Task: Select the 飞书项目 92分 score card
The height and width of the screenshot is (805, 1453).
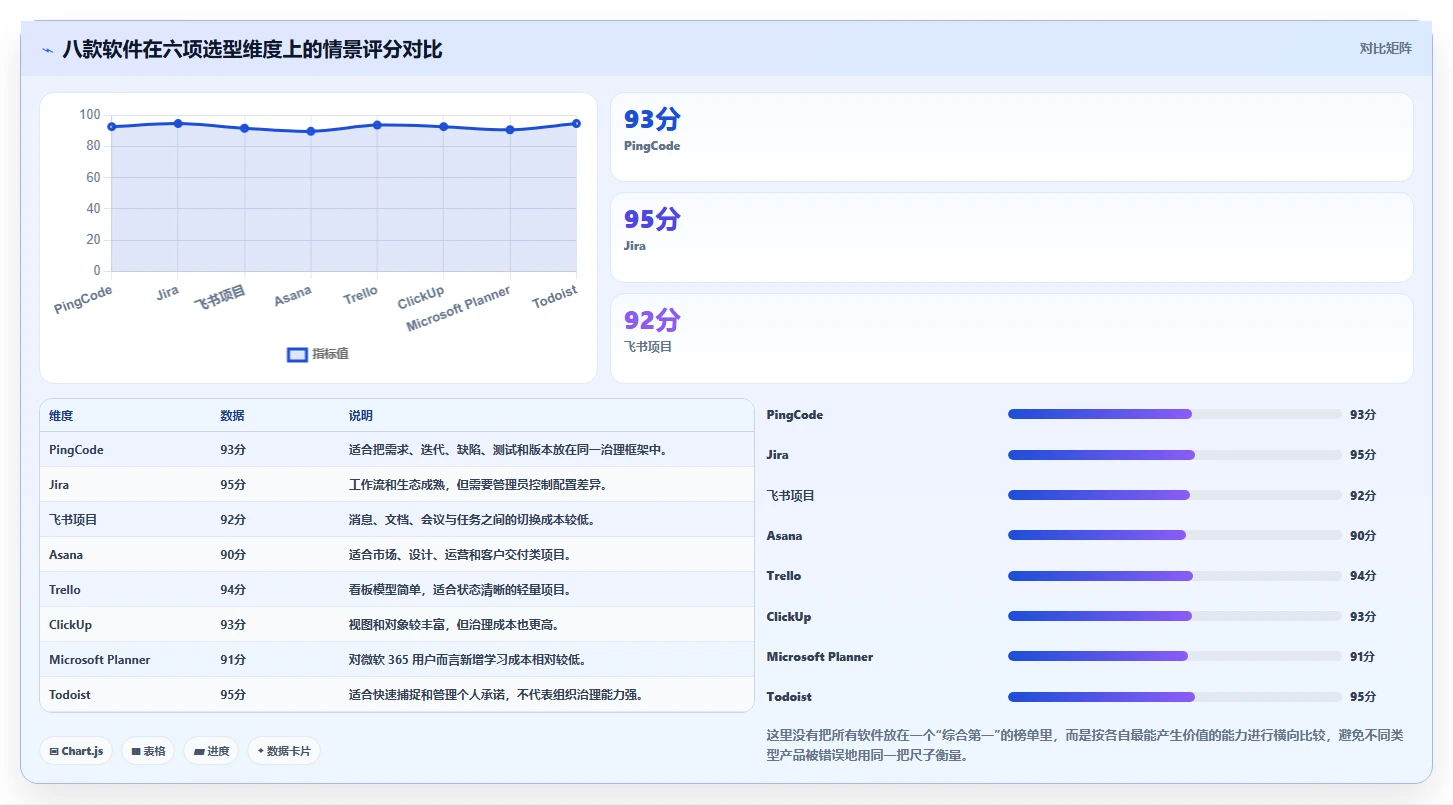Action: (1011, 338)
